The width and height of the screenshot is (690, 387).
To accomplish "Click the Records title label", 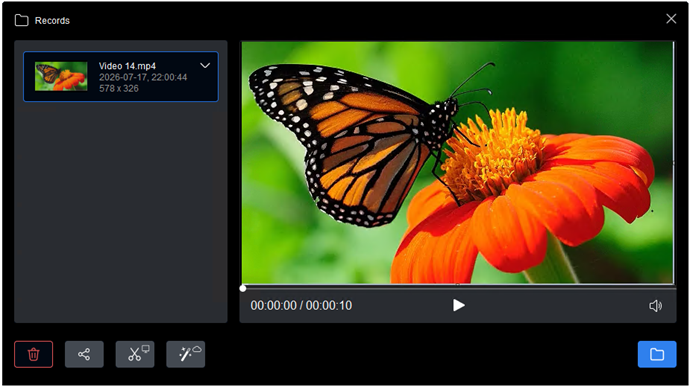I will [52, 21].
